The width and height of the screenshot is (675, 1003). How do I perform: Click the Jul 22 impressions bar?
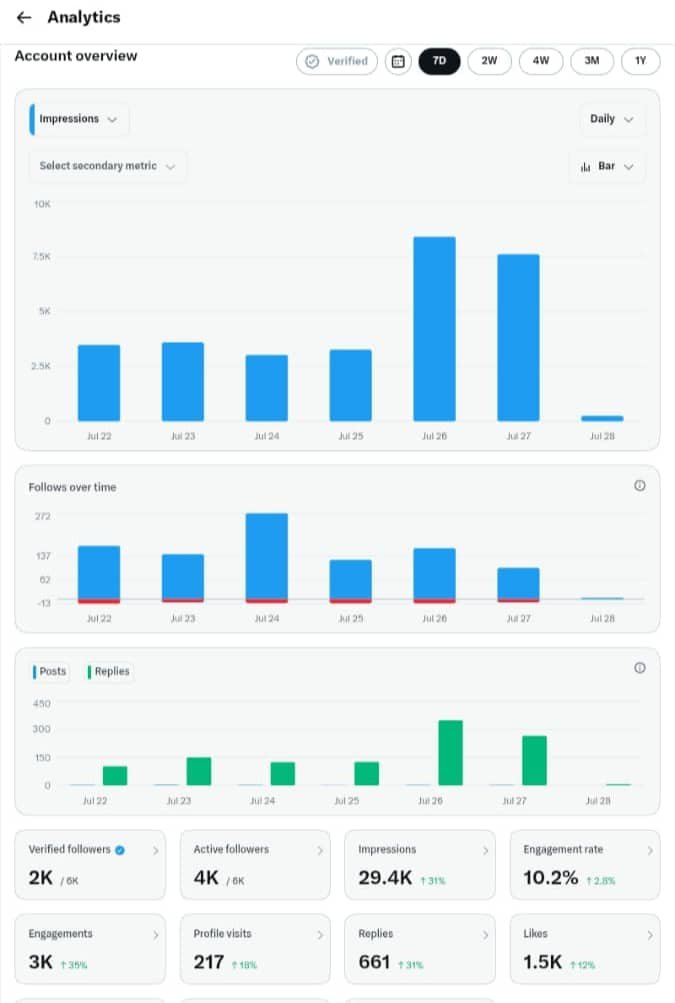tap(99, 383)
